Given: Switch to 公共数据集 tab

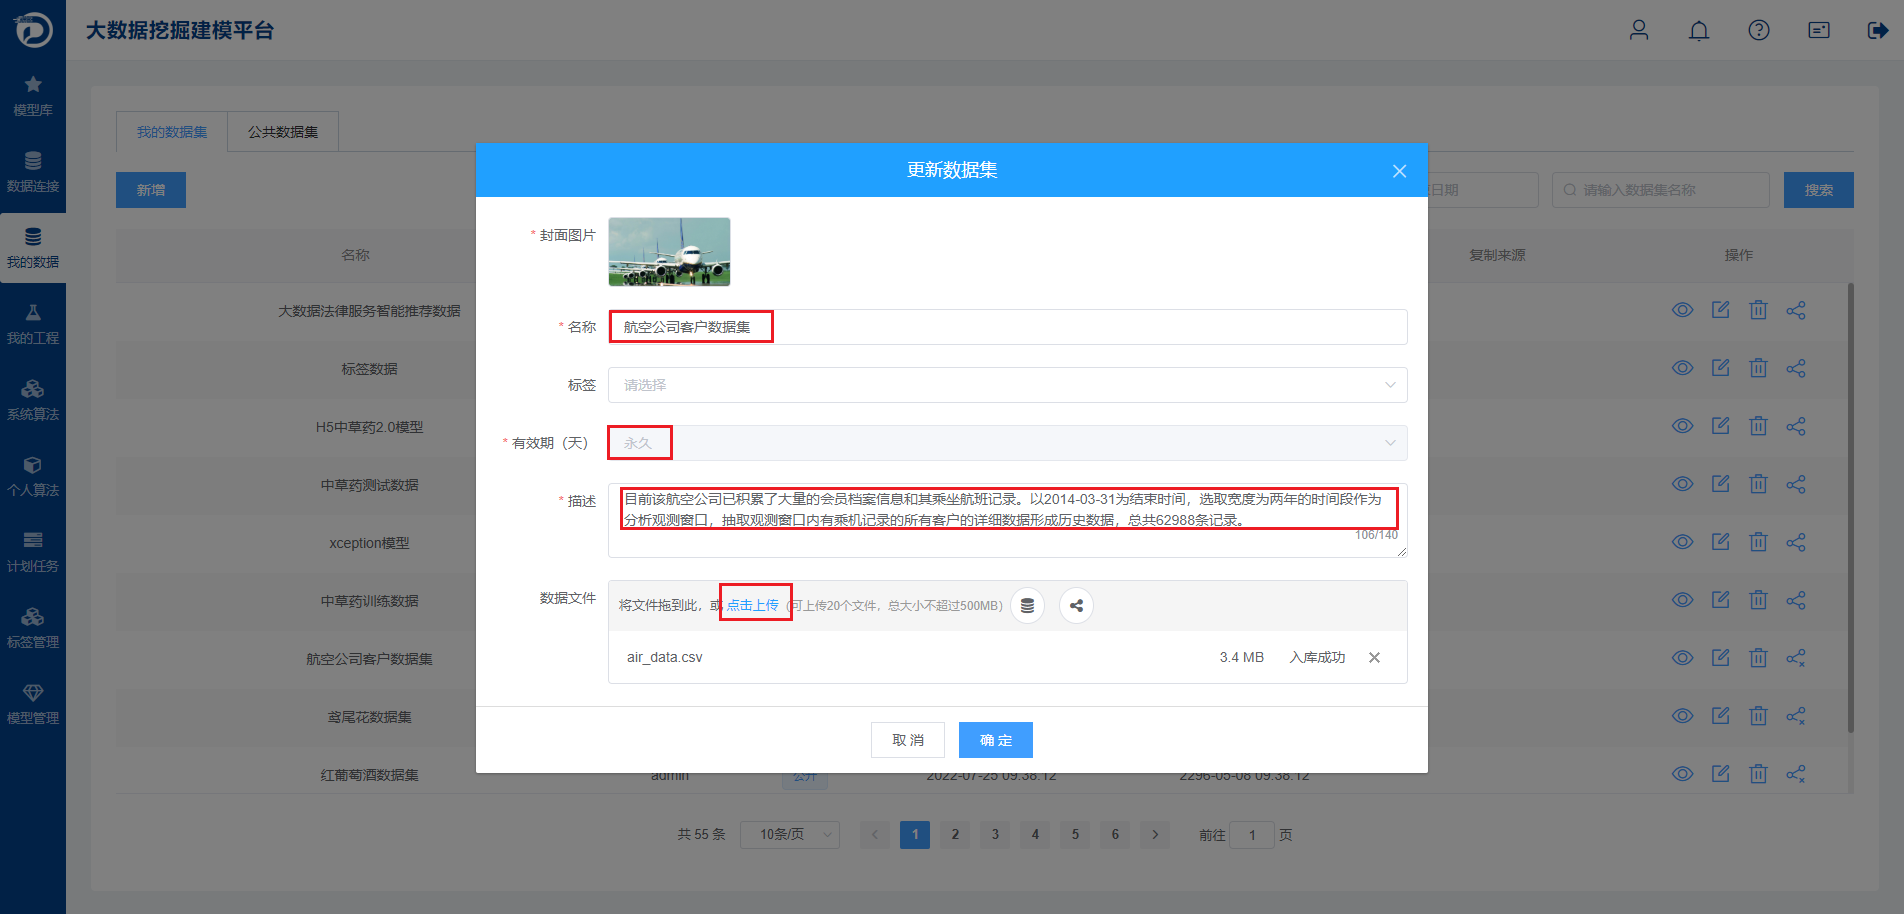Looking at the screenshot, I should [283, 132].
